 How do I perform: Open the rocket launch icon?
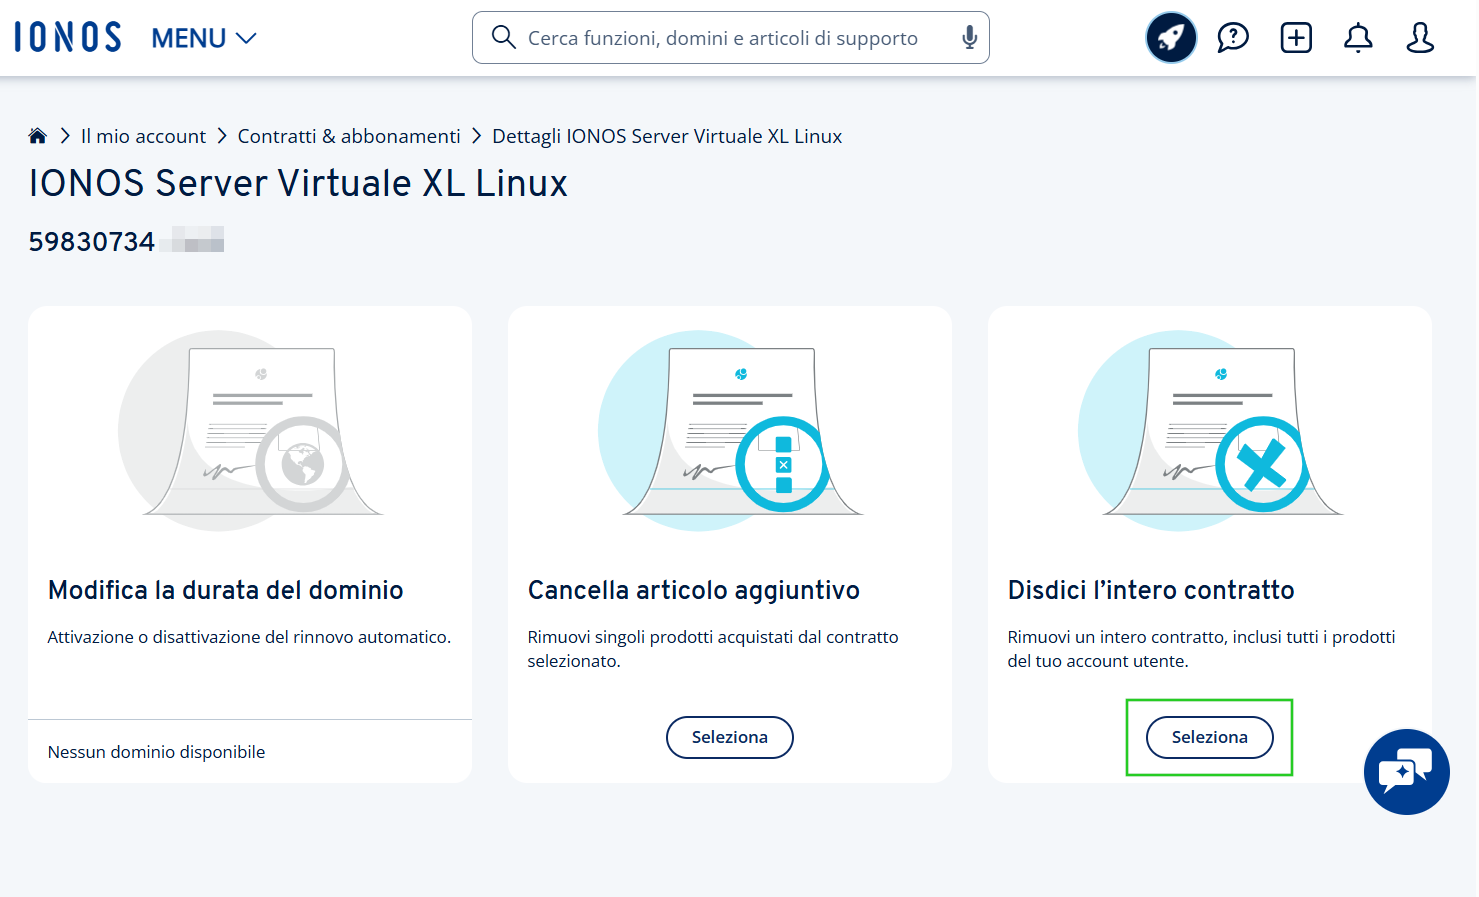tap(1171, 38)
